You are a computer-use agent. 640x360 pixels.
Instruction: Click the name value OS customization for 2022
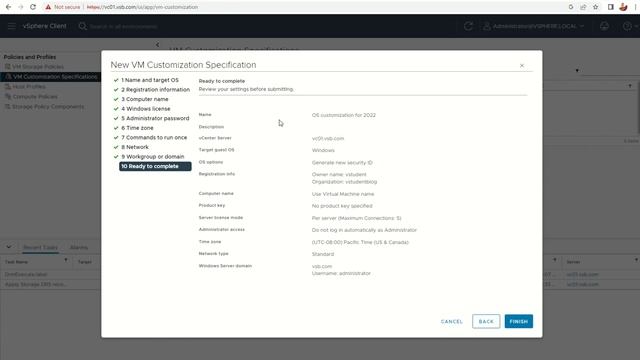(x=344, y=115)
